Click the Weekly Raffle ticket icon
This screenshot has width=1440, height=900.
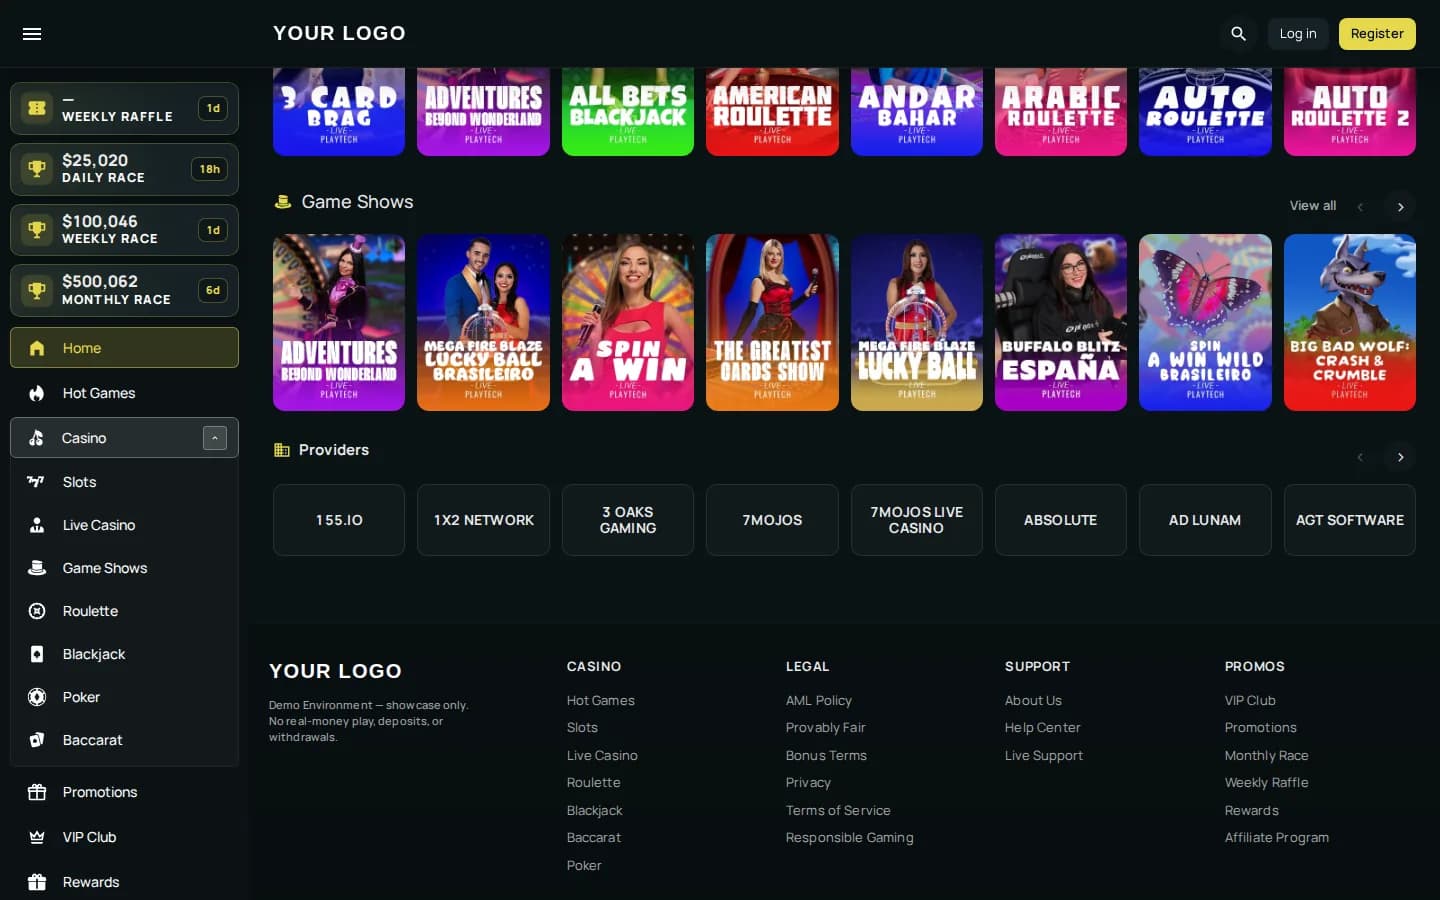point(37,108)
